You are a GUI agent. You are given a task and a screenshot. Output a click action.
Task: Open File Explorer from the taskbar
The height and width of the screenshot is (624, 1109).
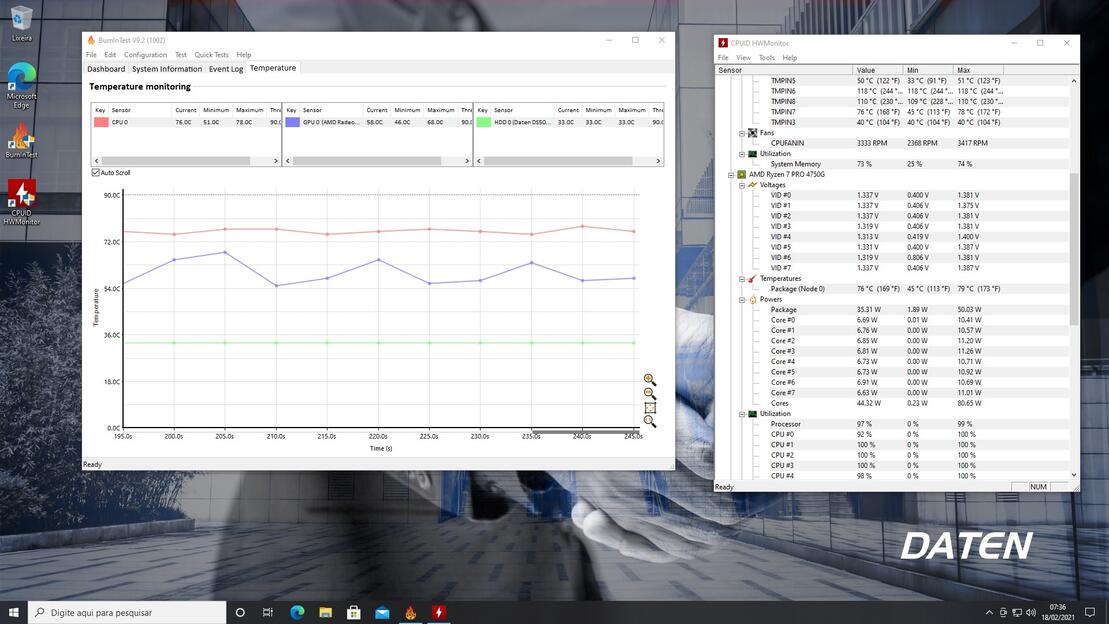pyautogui.click(x=325, y=612)
